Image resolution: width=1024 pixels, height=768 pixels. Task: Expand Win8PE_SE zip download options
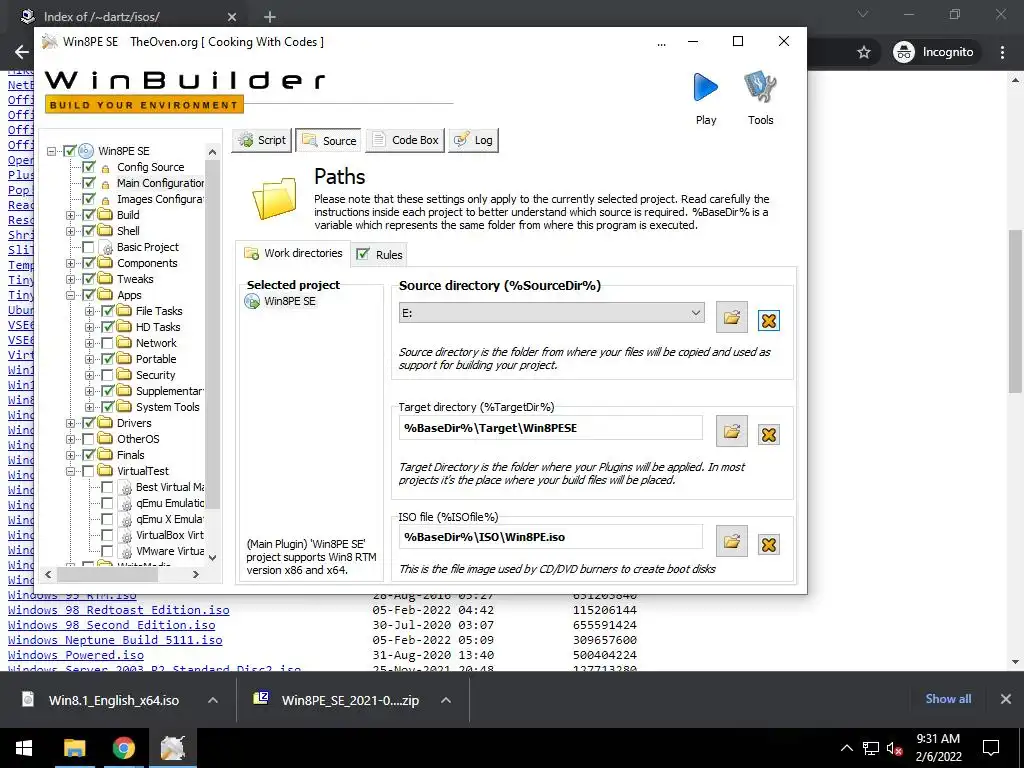446,700
